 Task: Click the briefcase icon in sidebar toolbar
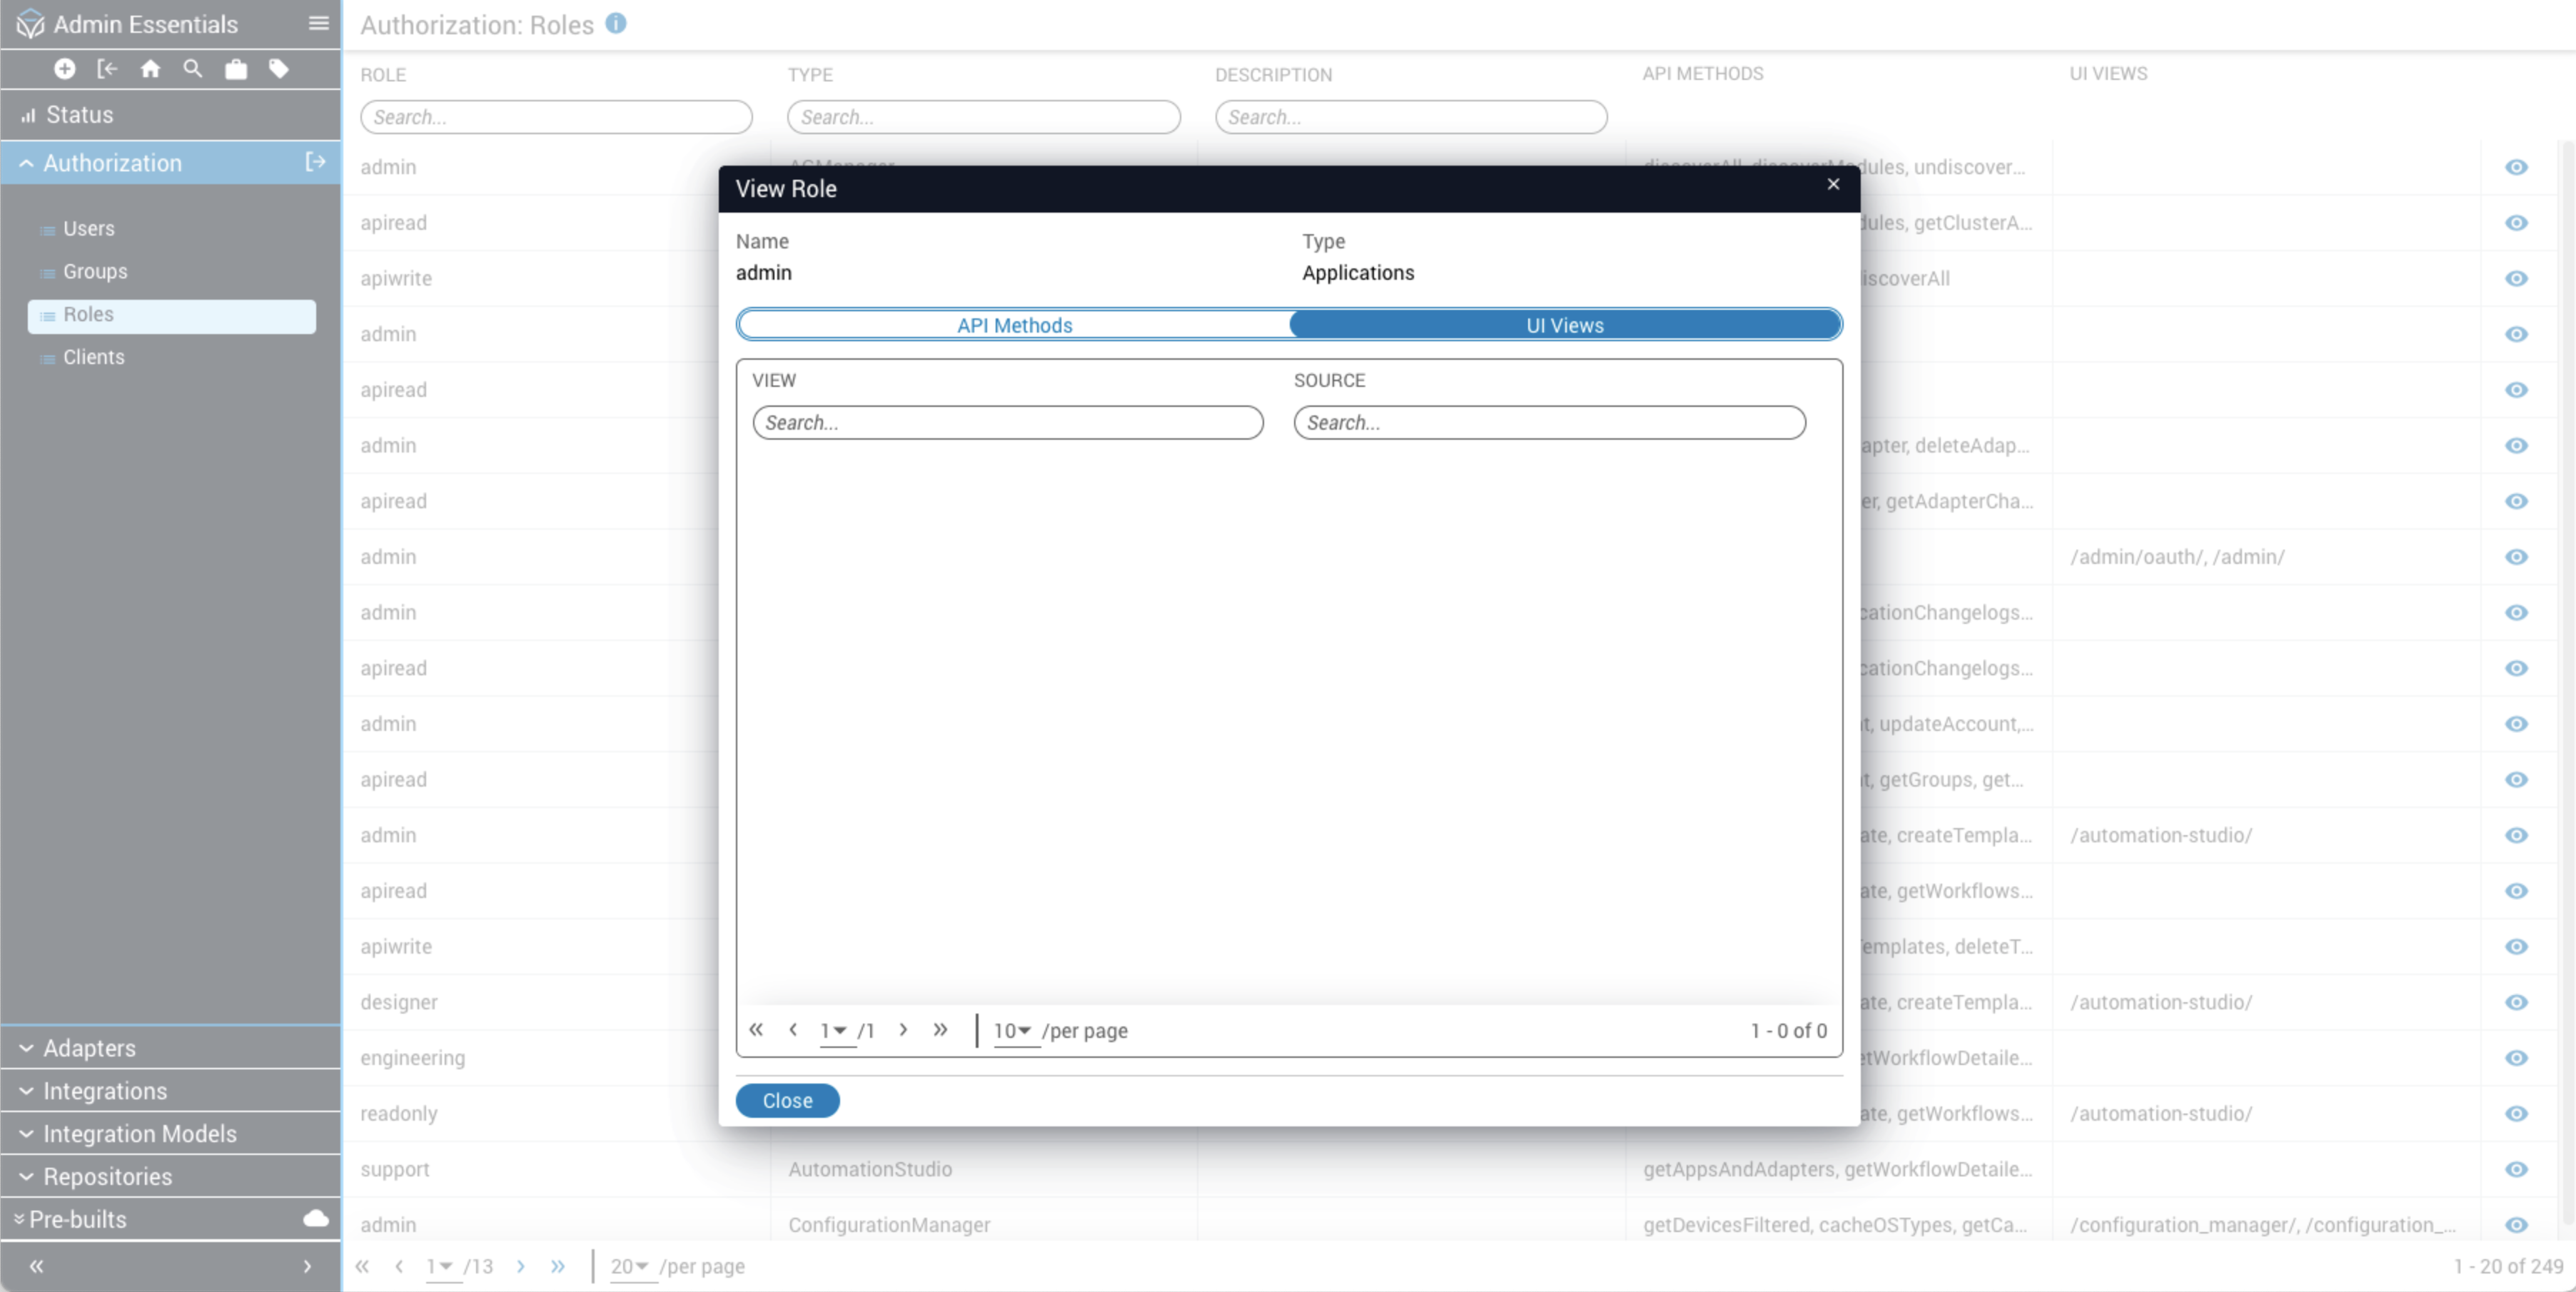point(236,69)
